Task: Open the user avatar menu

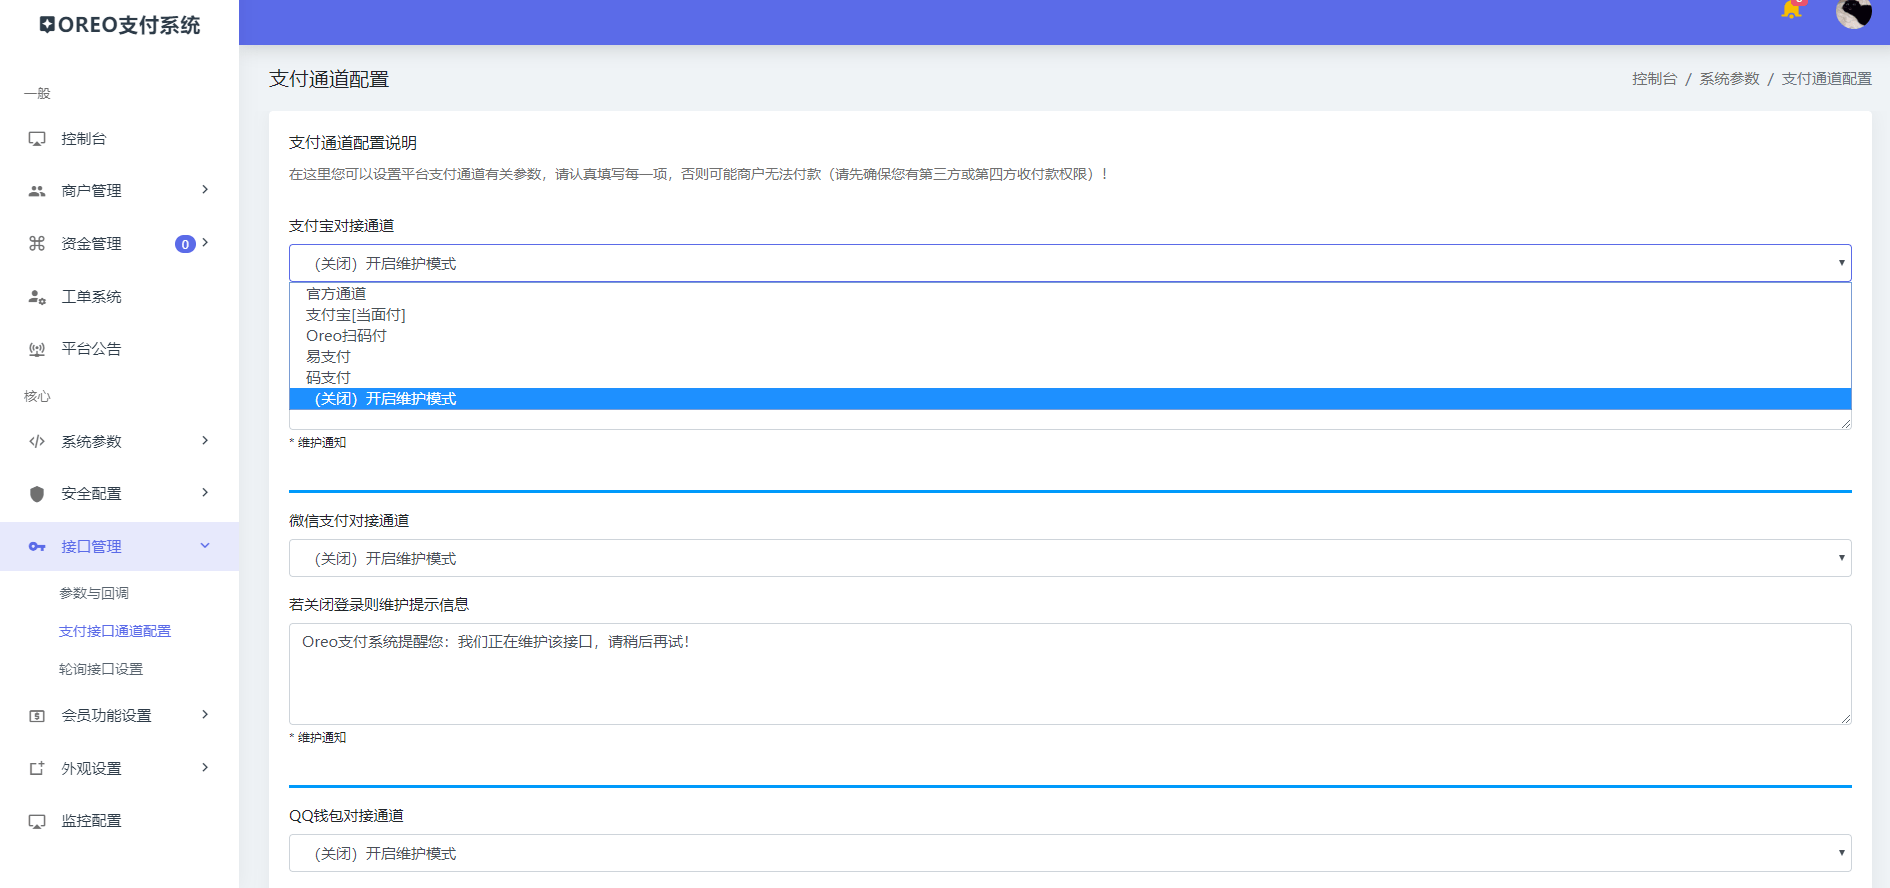Action: pos(1853,13)
